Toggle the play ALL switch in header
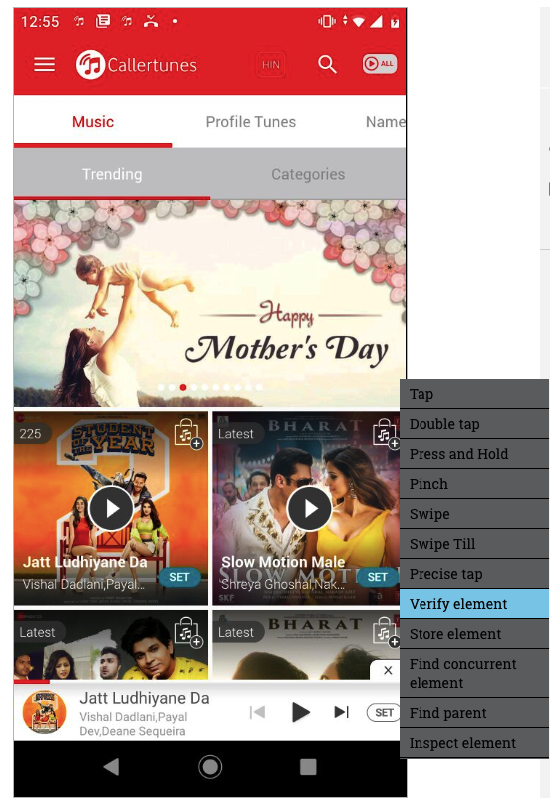This screenshot has width=550, height=806. (380, 64)
